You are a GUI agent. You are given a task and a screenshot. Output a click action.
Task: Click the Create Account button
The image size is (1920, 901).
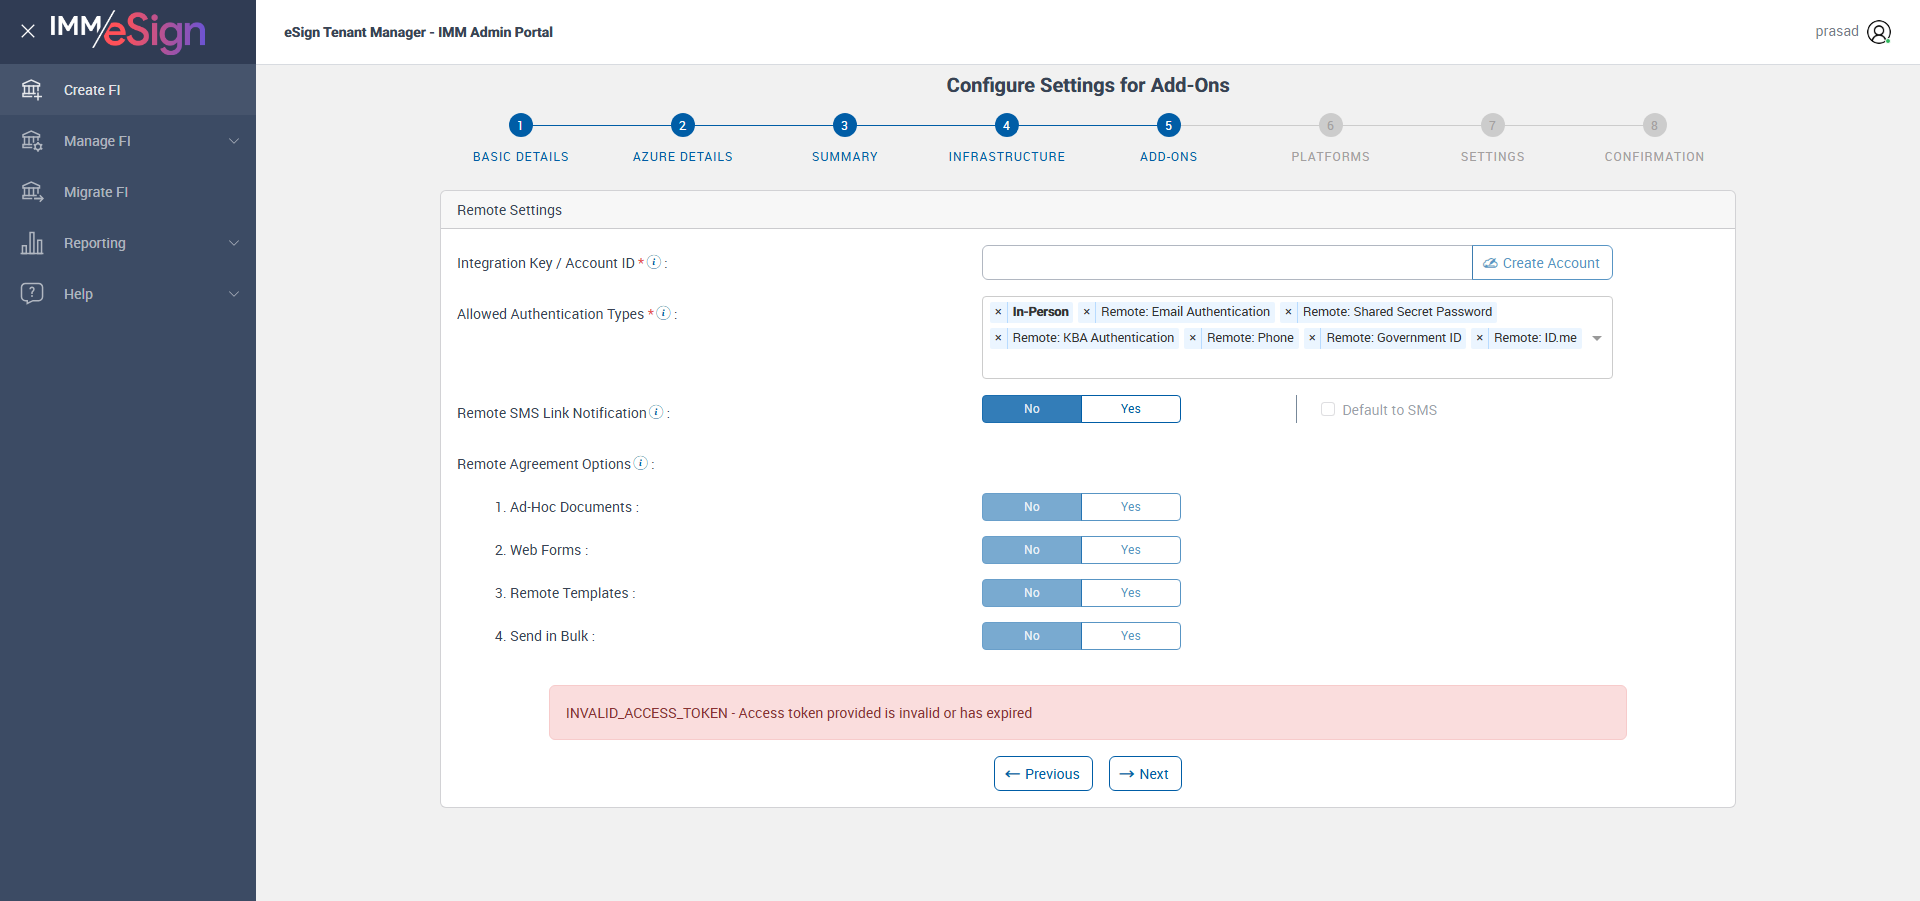[1542, 263]
